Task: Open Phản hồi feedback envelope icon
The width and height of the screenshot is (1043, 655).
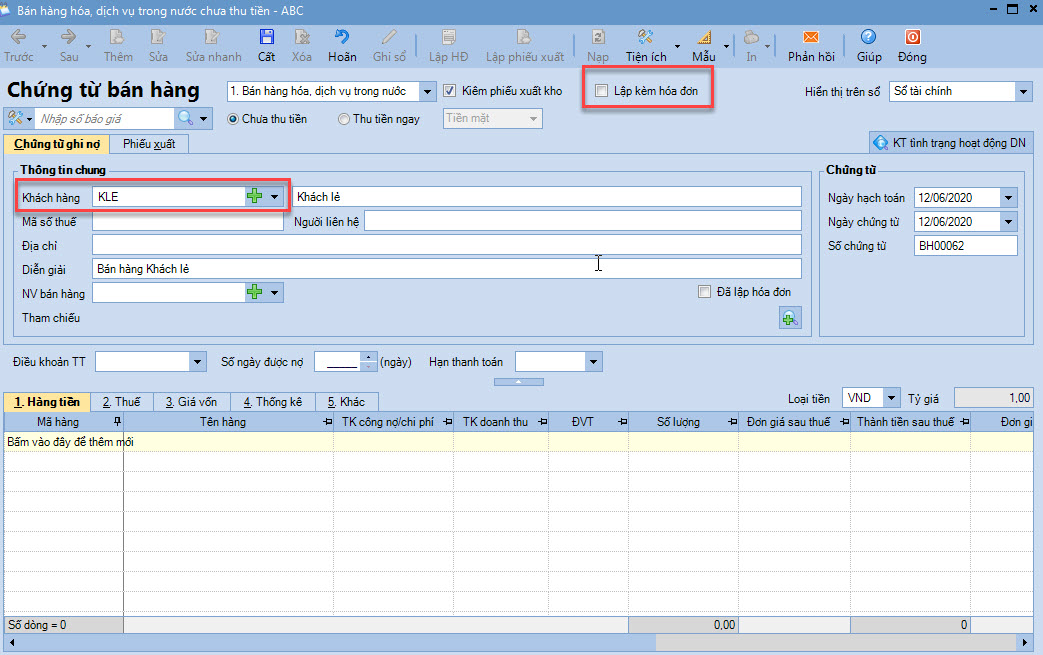Action: click(811, 37)
